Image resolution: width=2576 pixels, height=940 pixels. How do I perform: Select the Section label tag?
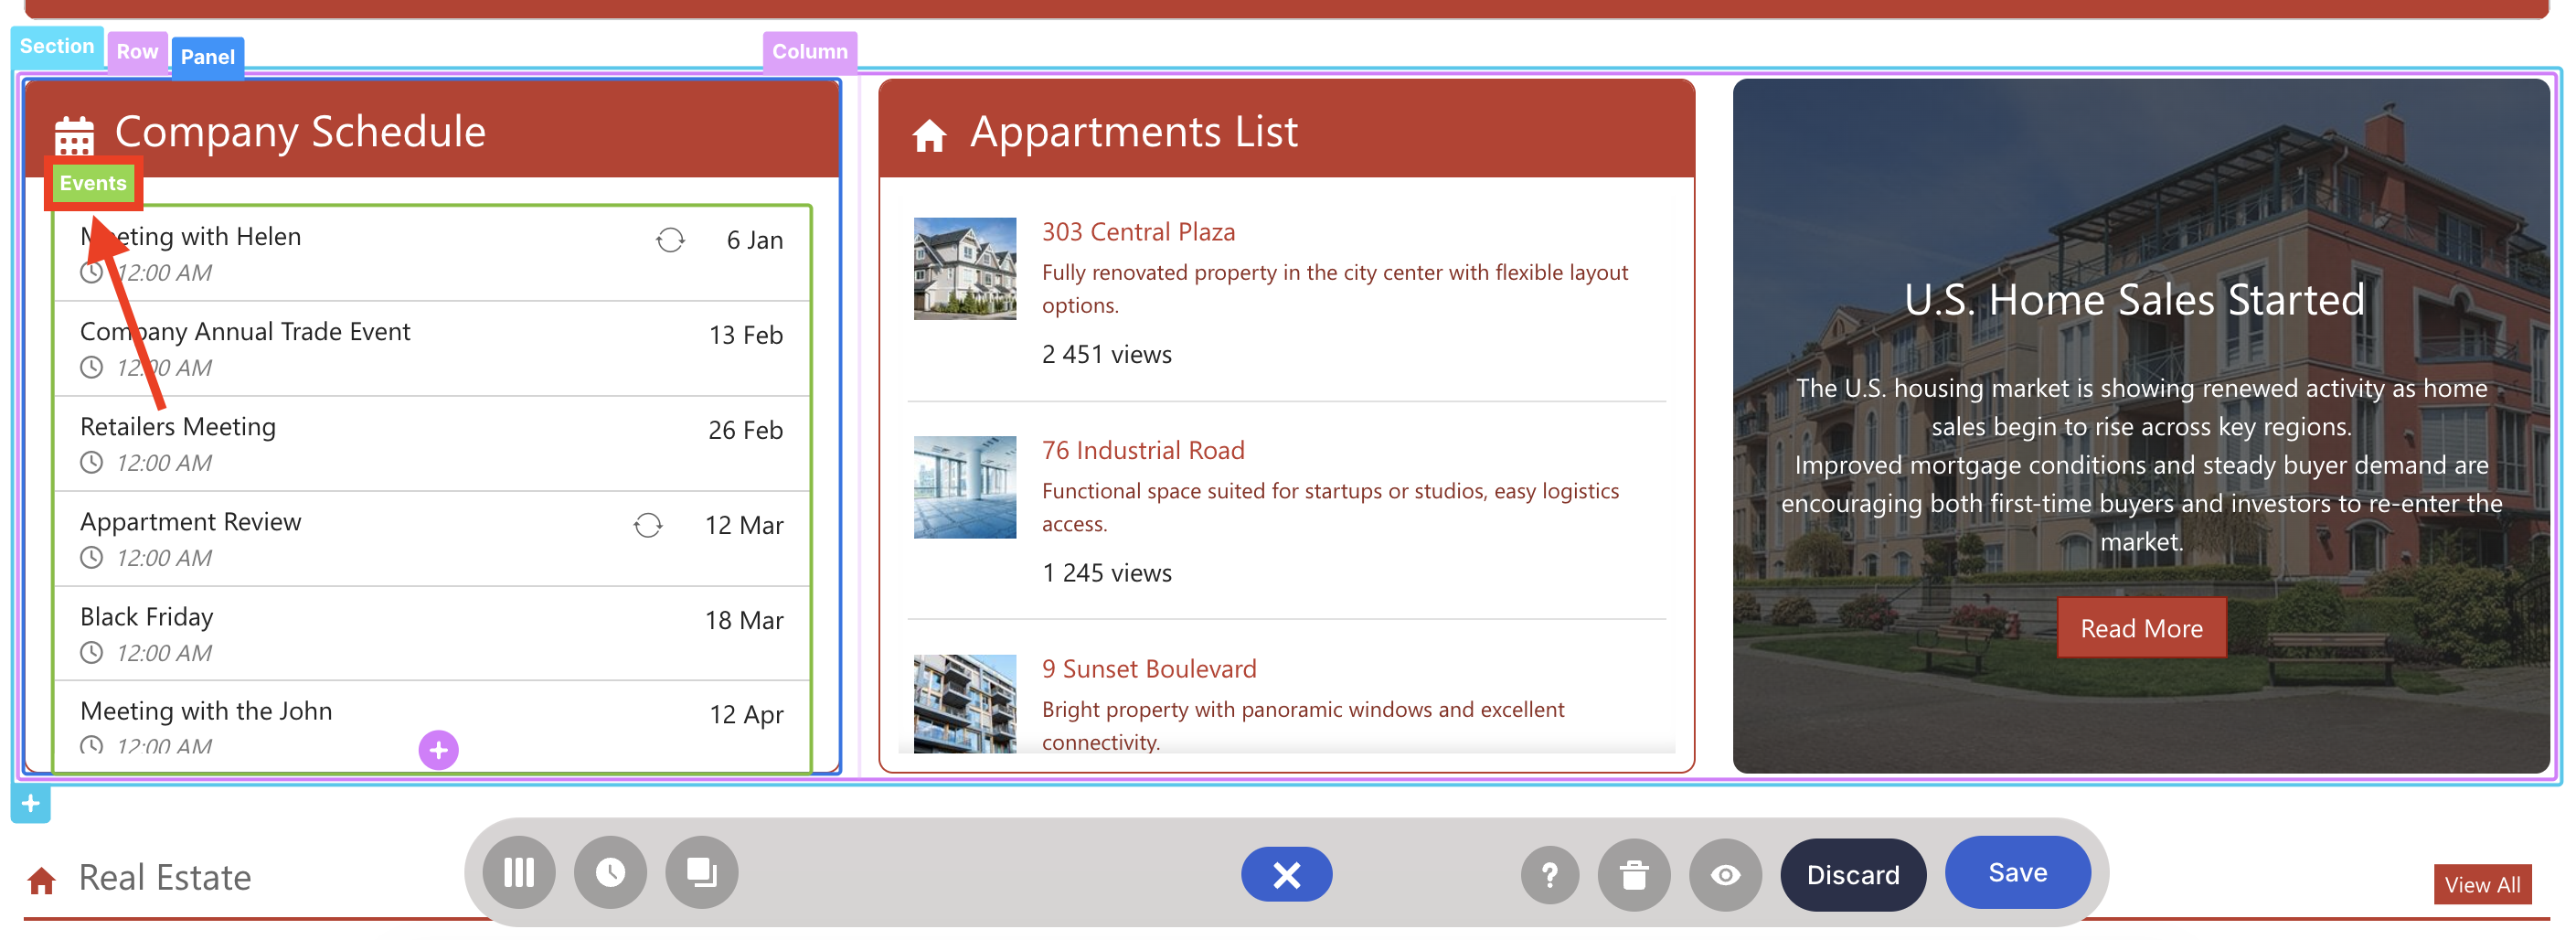point(57,46)
